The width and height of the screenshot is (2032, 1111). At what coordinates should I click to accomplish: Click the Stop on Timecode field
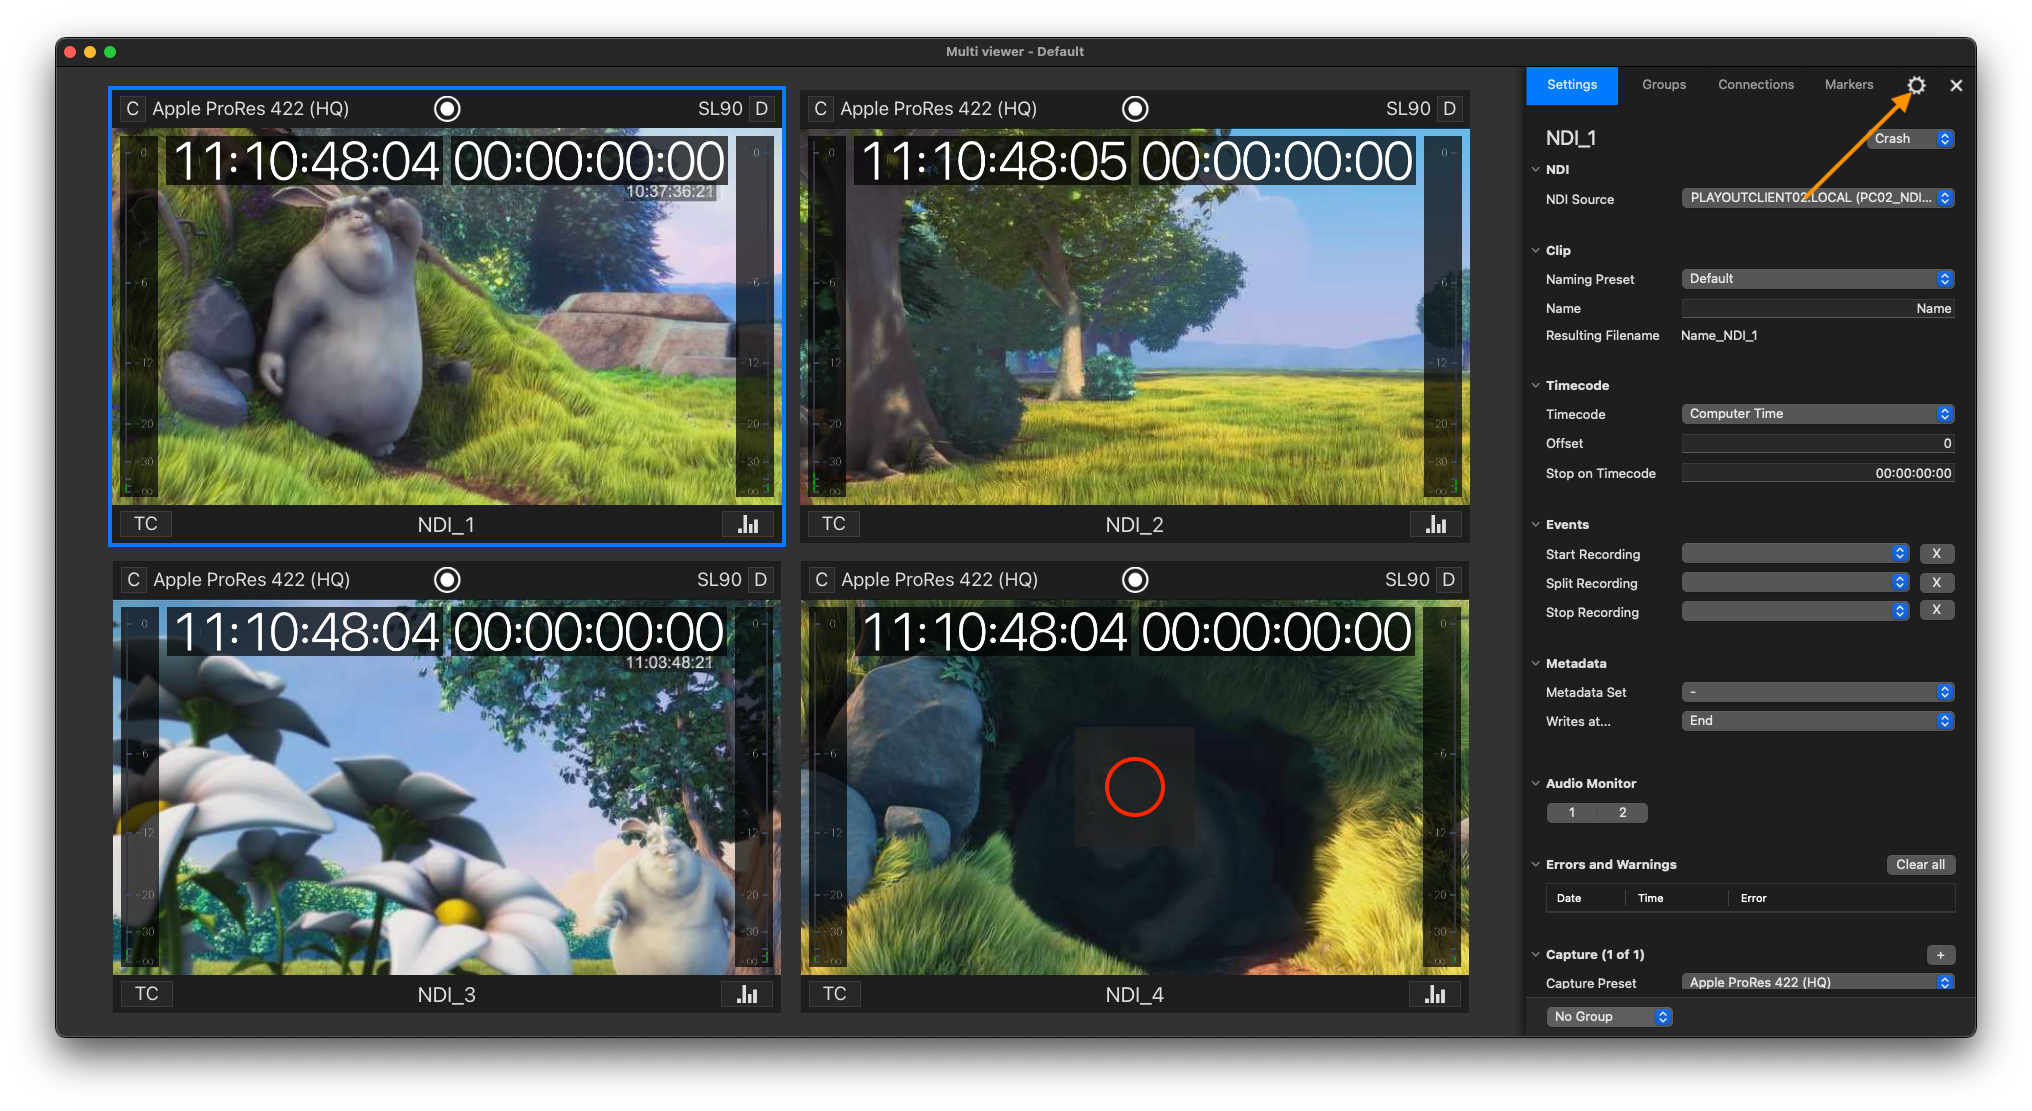click(1818, 473)
